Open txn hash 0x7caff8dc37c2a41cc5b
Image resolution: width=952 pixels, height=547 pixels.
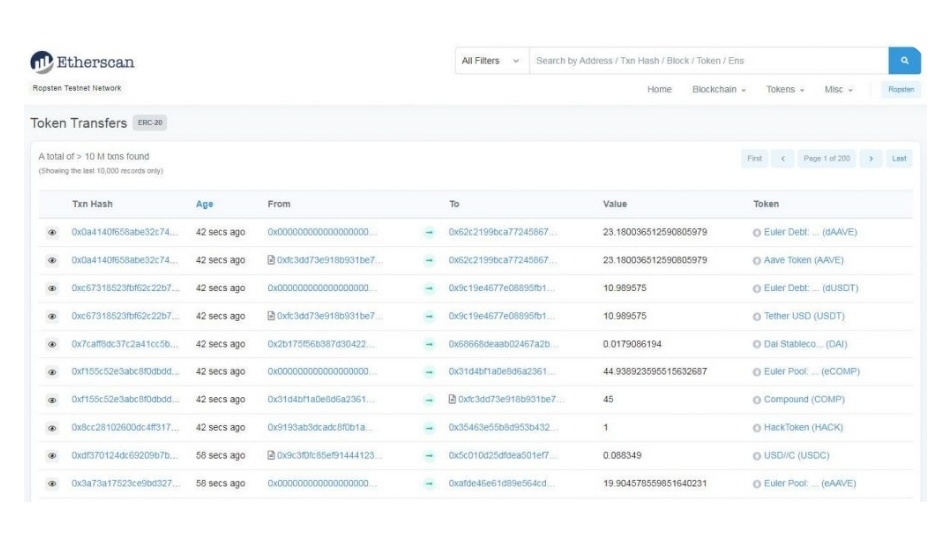click(125, 344)
